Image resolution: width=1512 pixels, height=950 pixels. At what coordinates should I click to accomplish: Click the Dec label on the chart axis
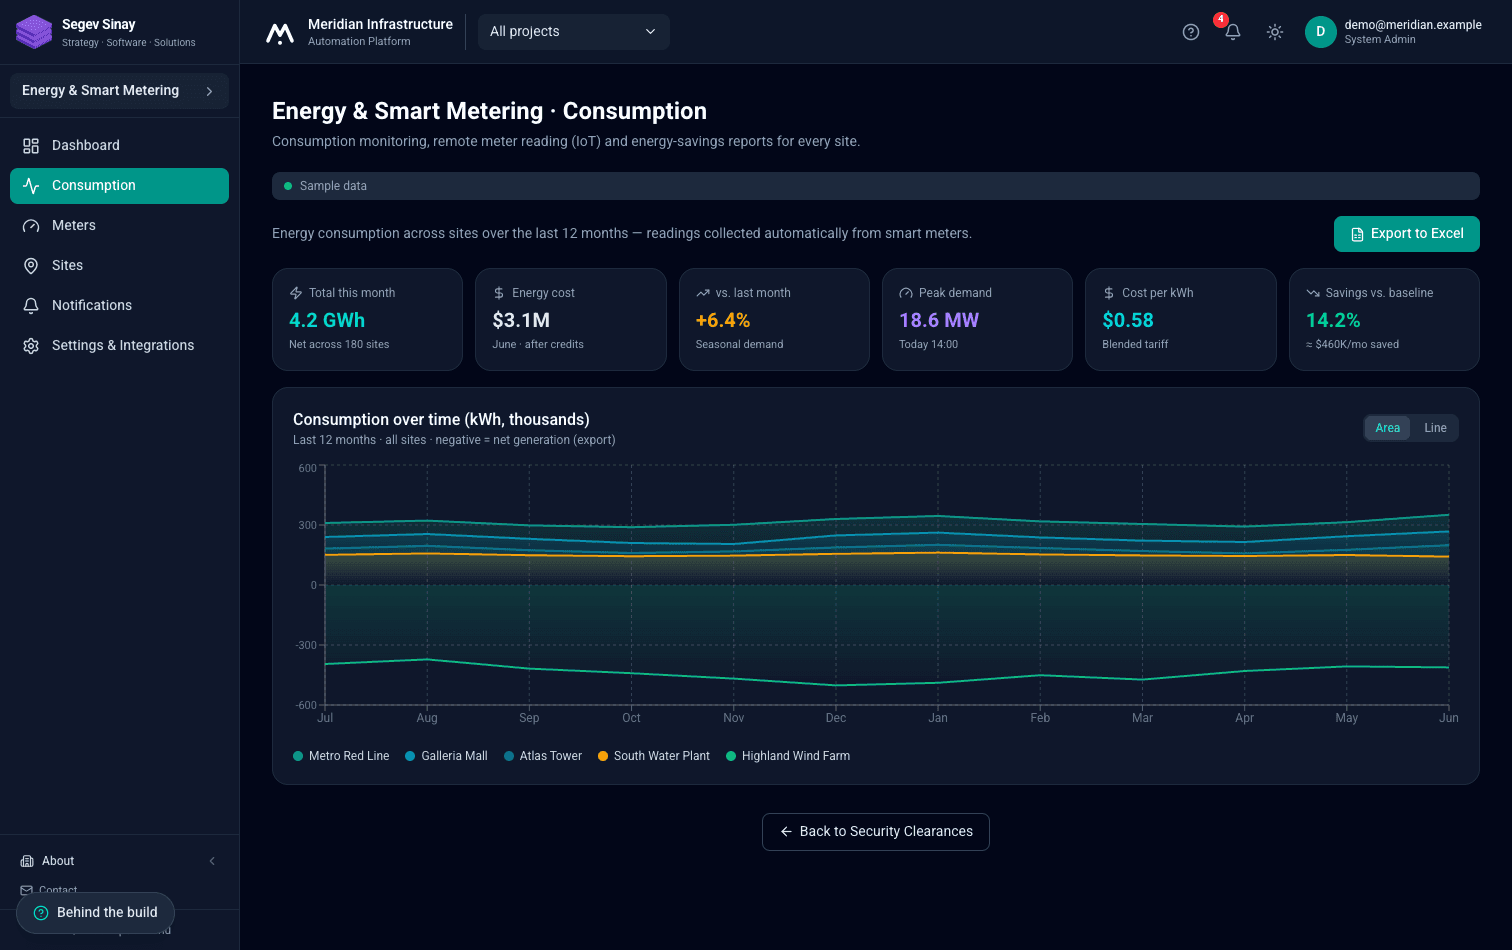coord(836,718)
